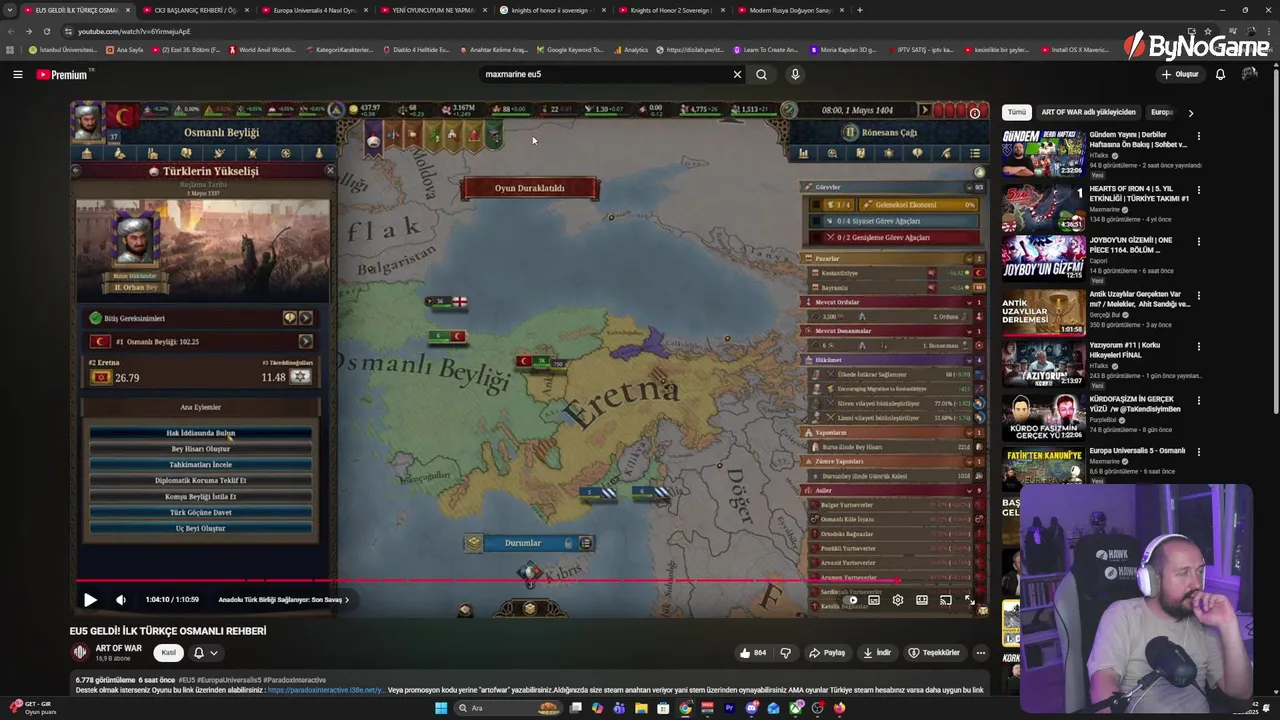Cast the video to a device

point(946,600)
